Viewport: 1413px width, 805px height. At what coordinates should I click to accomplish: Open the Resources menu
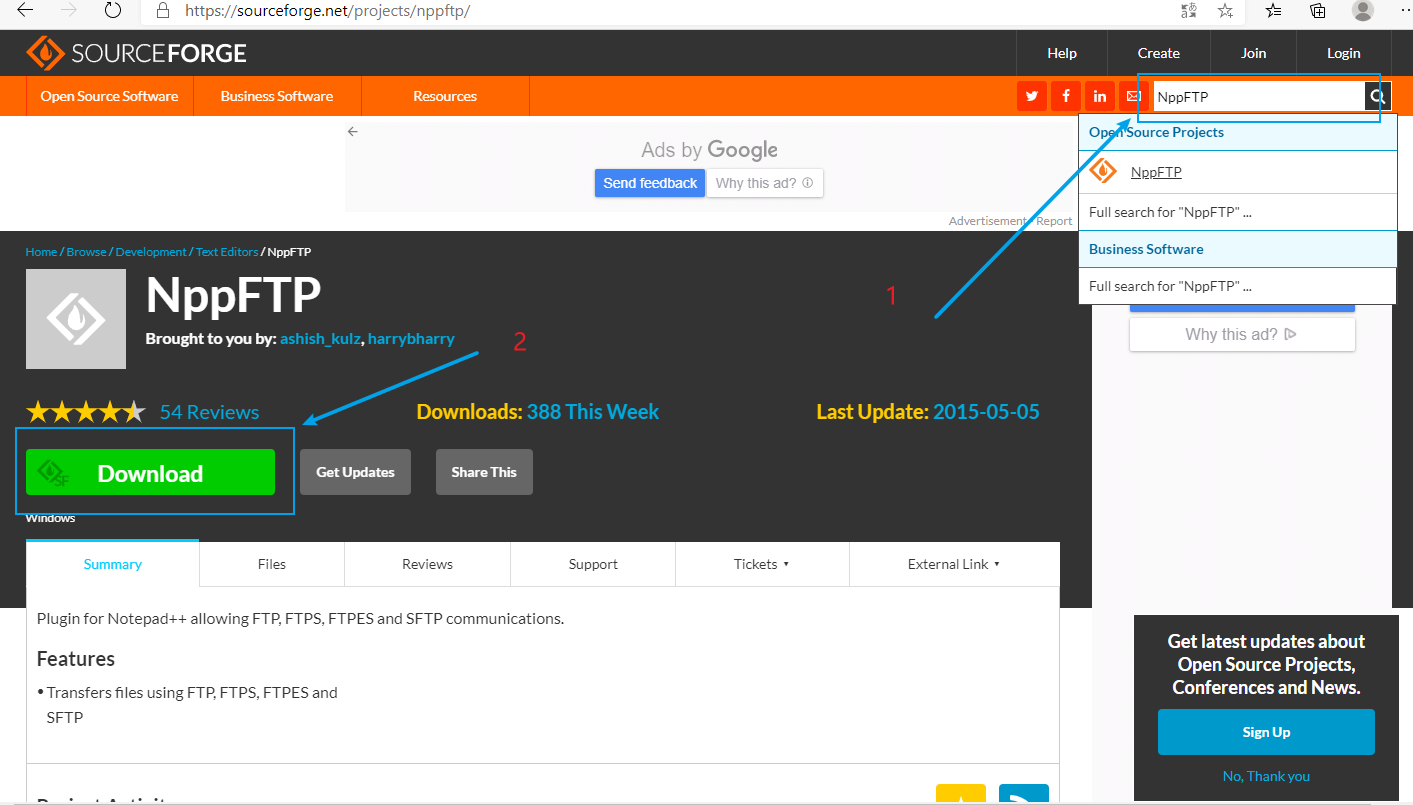[445, 96]
